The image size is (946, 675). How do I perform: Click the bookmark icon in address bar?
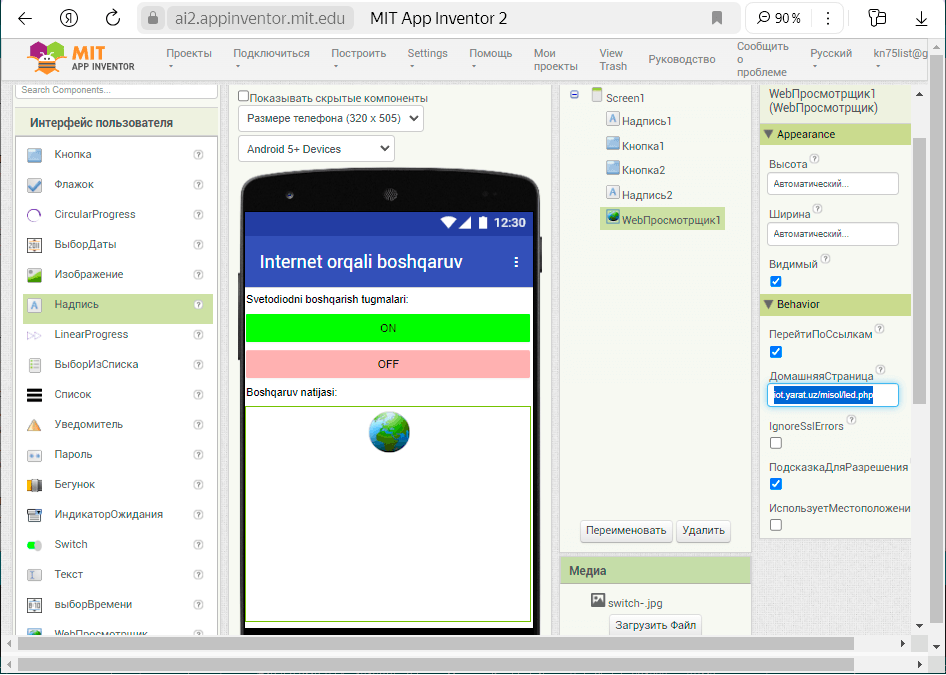pyautogui.click(x=717, y=18)
